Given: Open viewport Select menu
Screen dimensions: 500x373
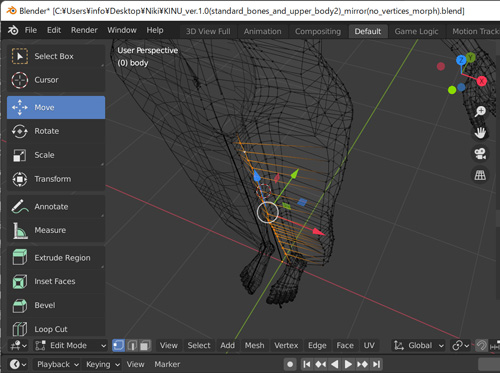Looking at the screenshot, I should pyautogui.click(x=199, y=346).
